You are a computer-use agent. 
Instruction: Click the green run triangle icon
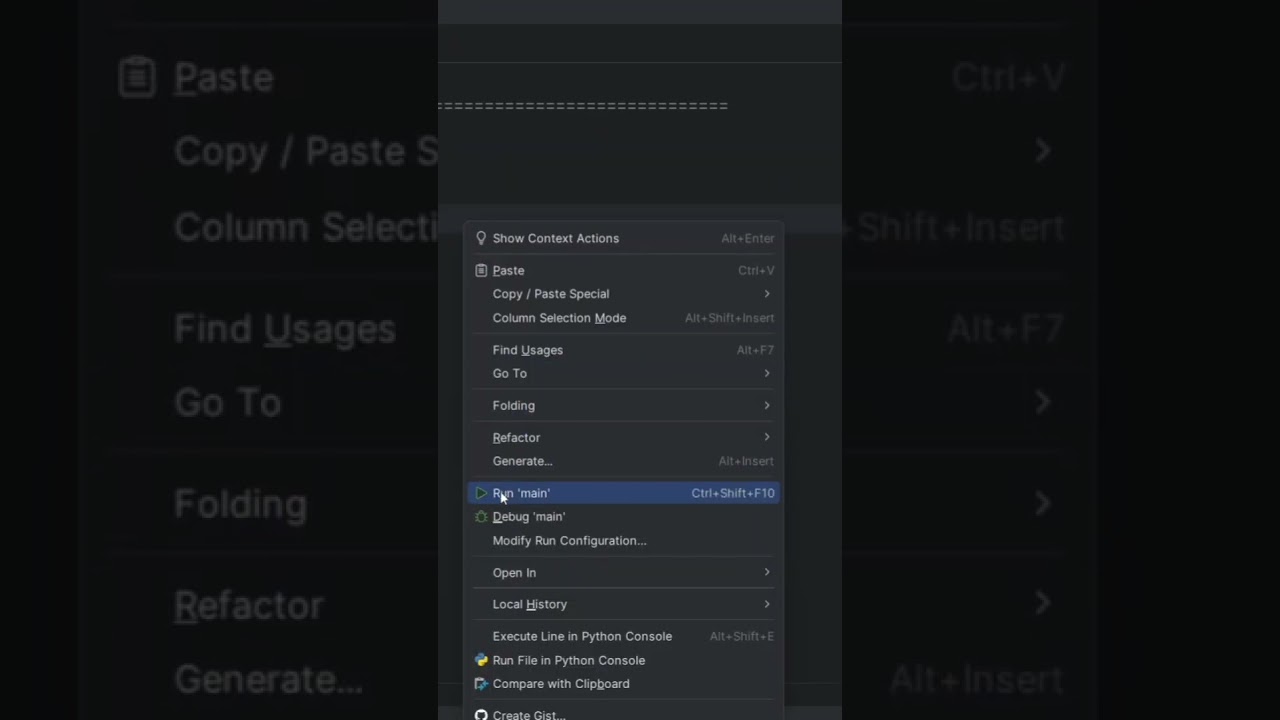481,493
